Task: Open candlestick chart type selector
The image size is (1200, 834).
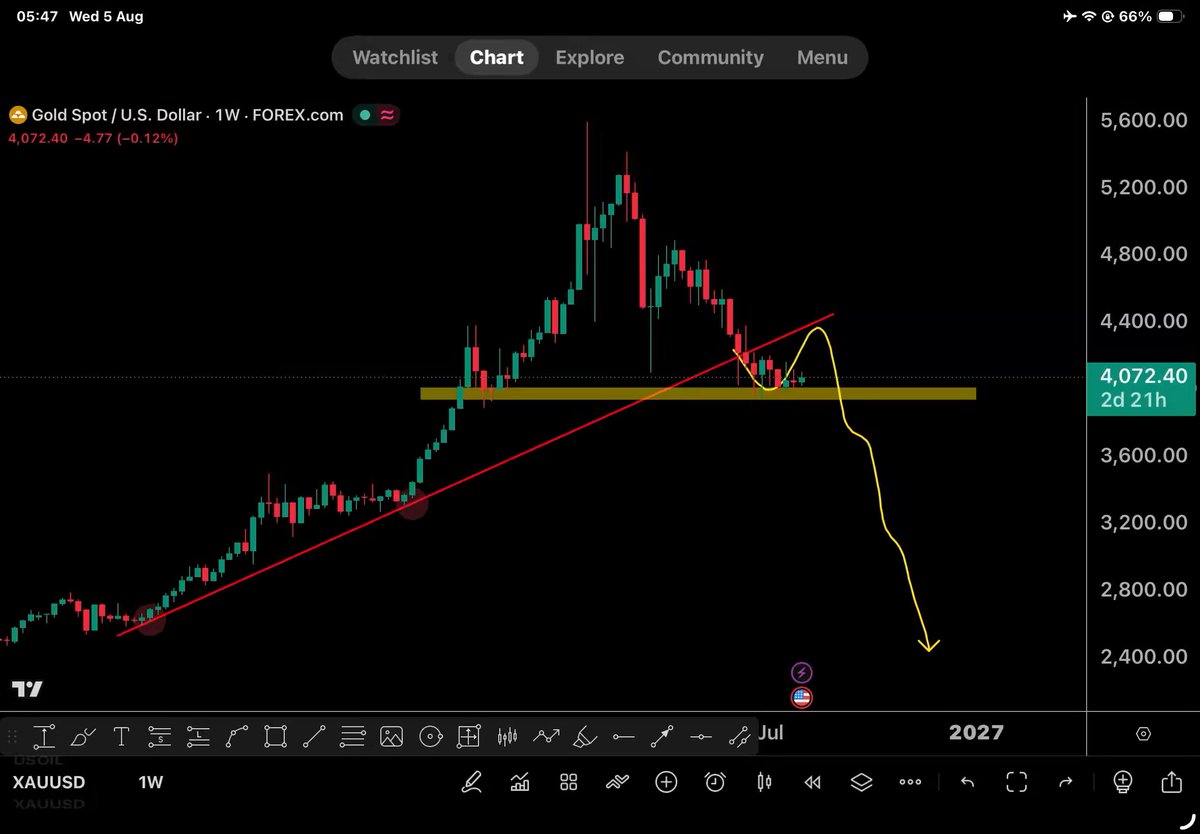Action: point(764,783)
